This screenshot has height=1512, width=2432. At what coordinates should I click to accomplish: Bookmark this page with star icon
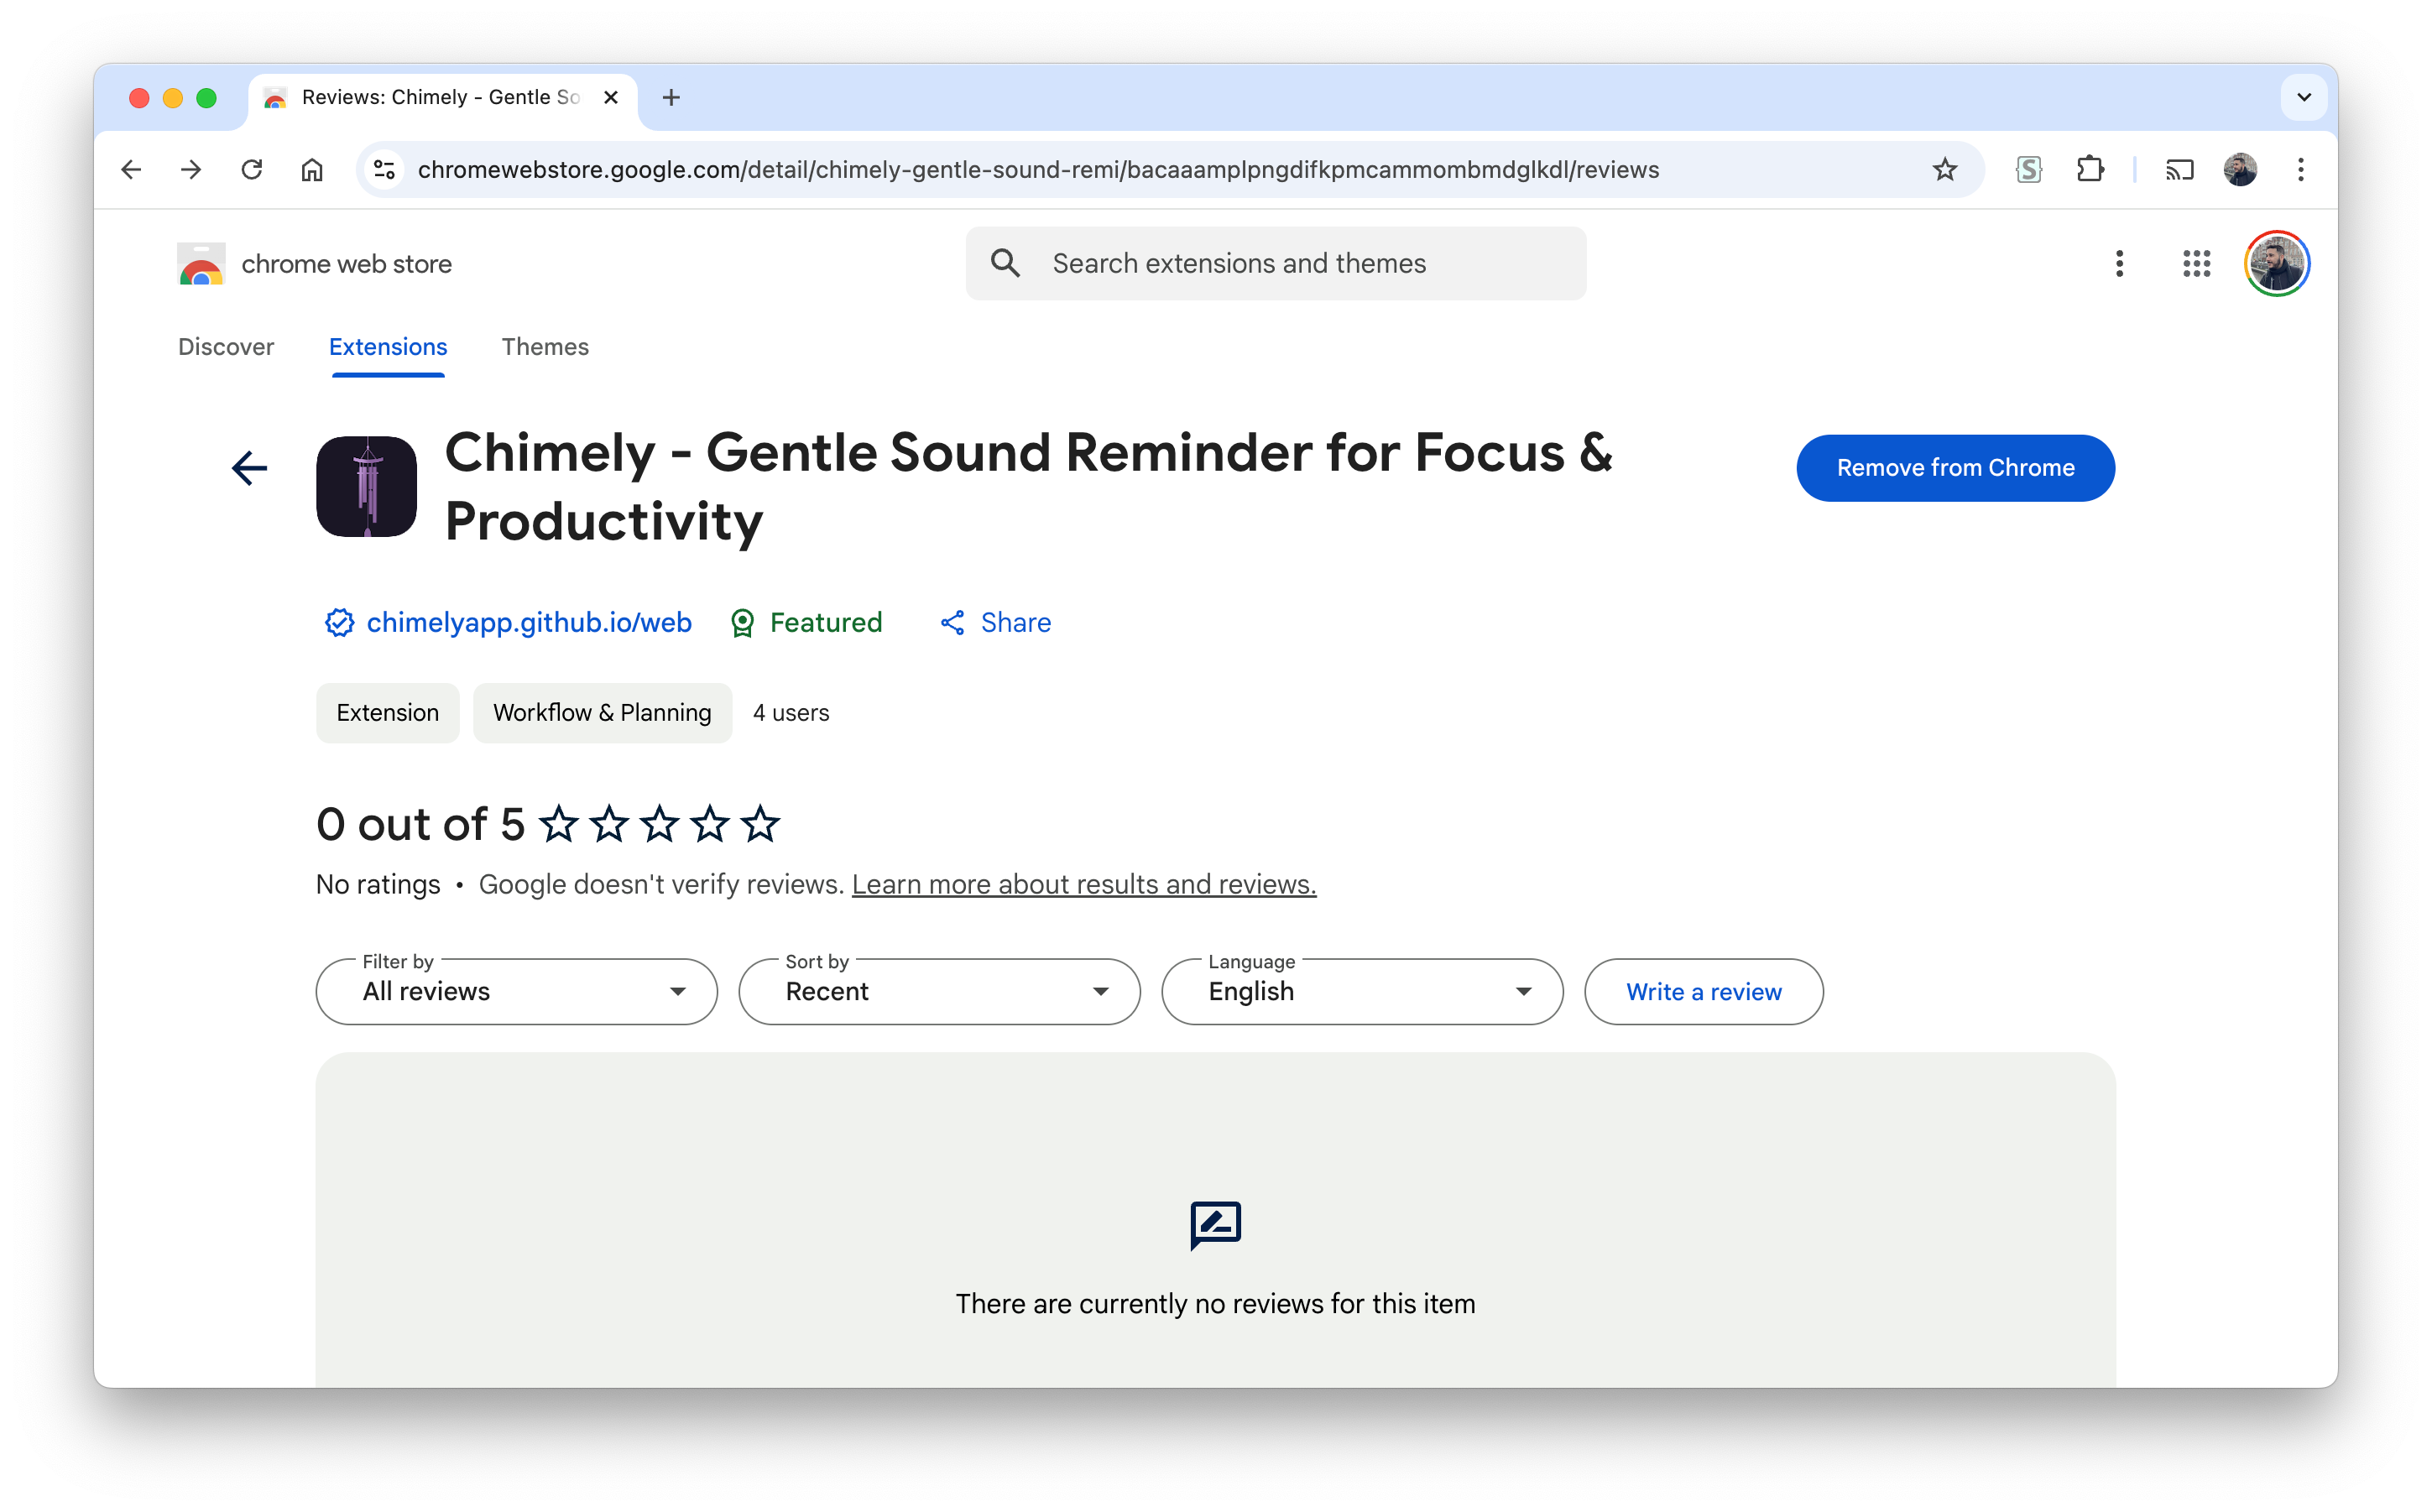1944,169
